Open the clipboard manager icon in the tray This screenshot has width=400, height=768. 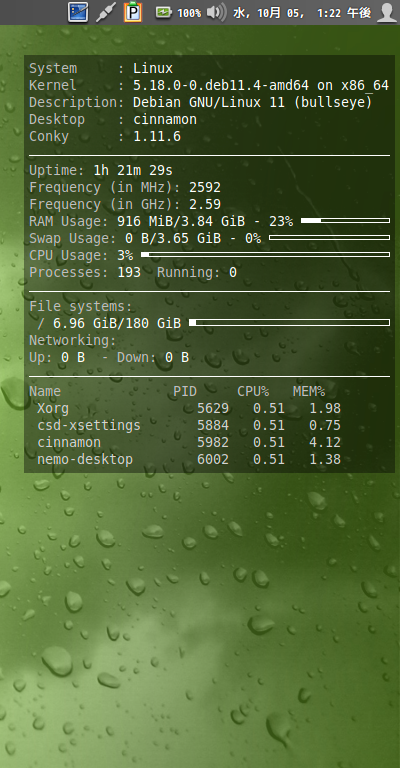click(133, 12)
